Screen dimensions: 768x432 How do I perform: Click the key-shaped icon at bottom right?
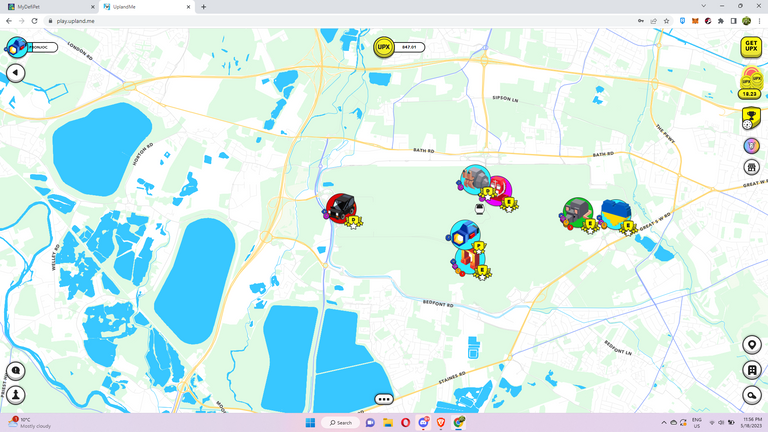tap(752, 395)
